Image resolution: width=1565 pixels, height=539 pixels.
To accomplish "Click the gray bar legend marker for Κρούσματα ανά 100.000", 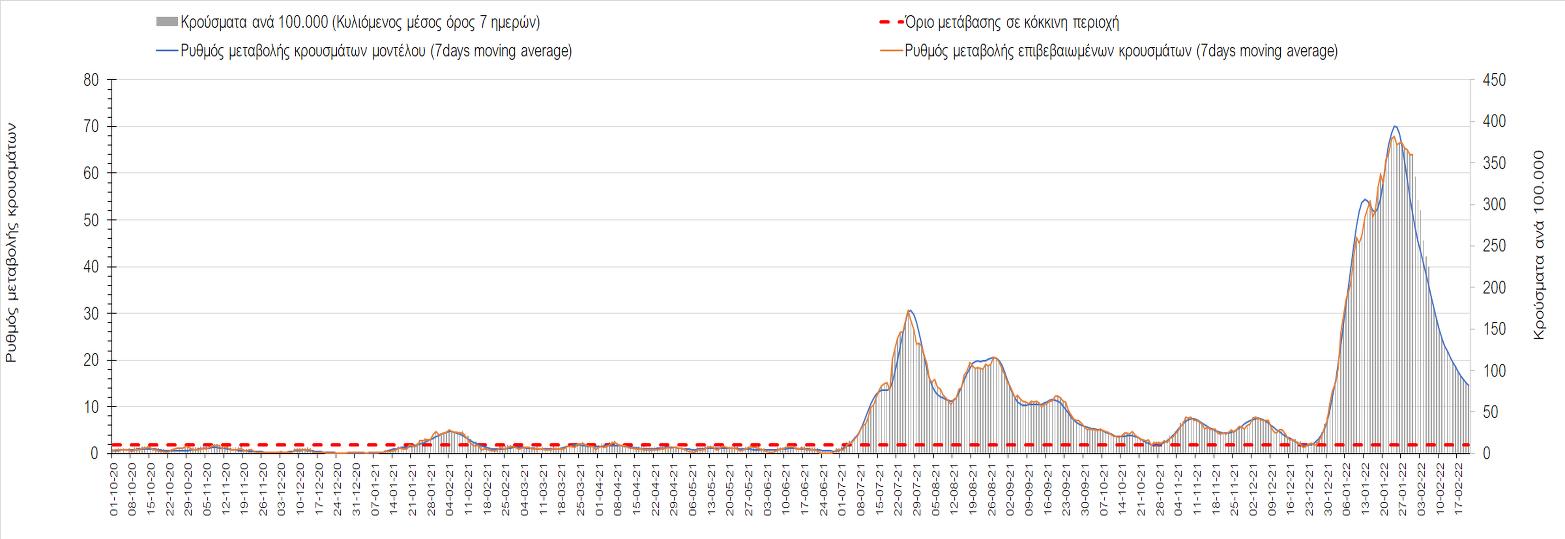I will [167, 22].
